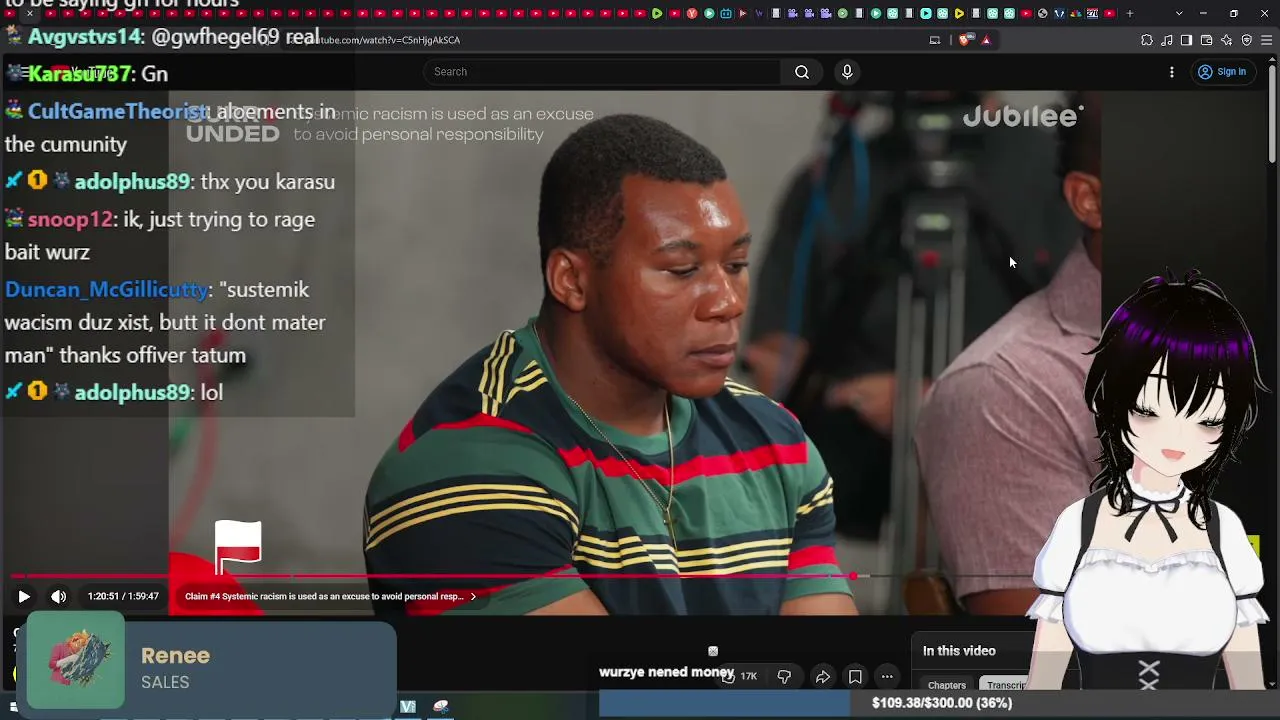The width and height of the screenshot is (1280, 720).
Task: Toggle the browser sidebar panel
Action: click(1186, 40)
